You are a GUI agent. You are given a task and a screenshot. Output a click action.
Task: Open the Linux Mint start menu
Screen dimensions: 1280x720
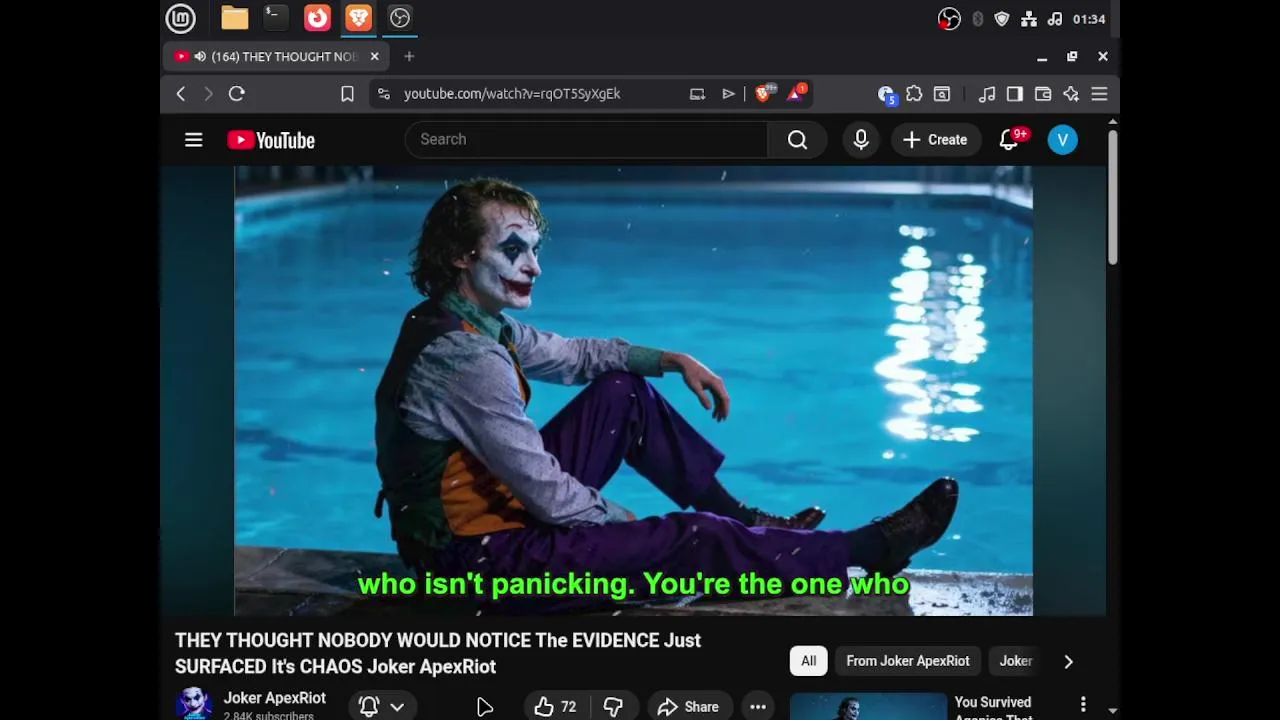click(181, 18)
